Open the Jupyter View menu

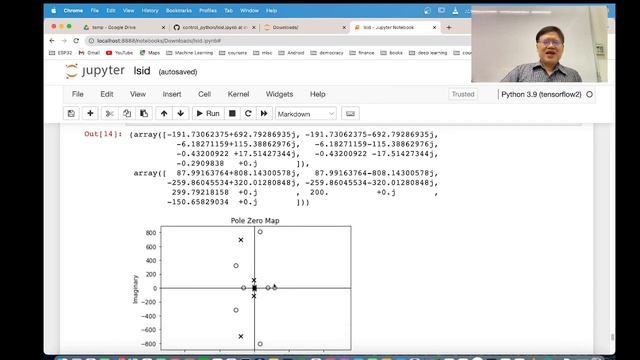tap(138, 94)
